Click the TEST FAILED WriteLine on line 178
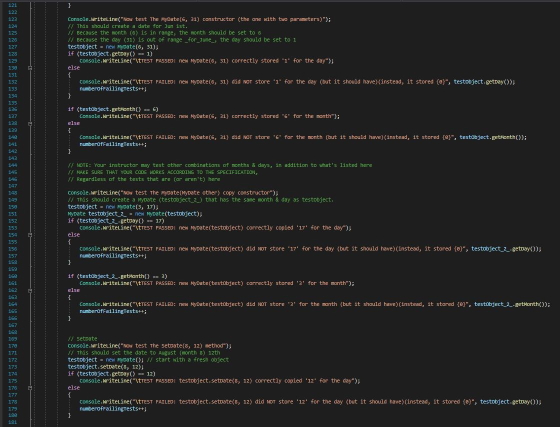Screen dimensions: 560x427 [310, 402]
